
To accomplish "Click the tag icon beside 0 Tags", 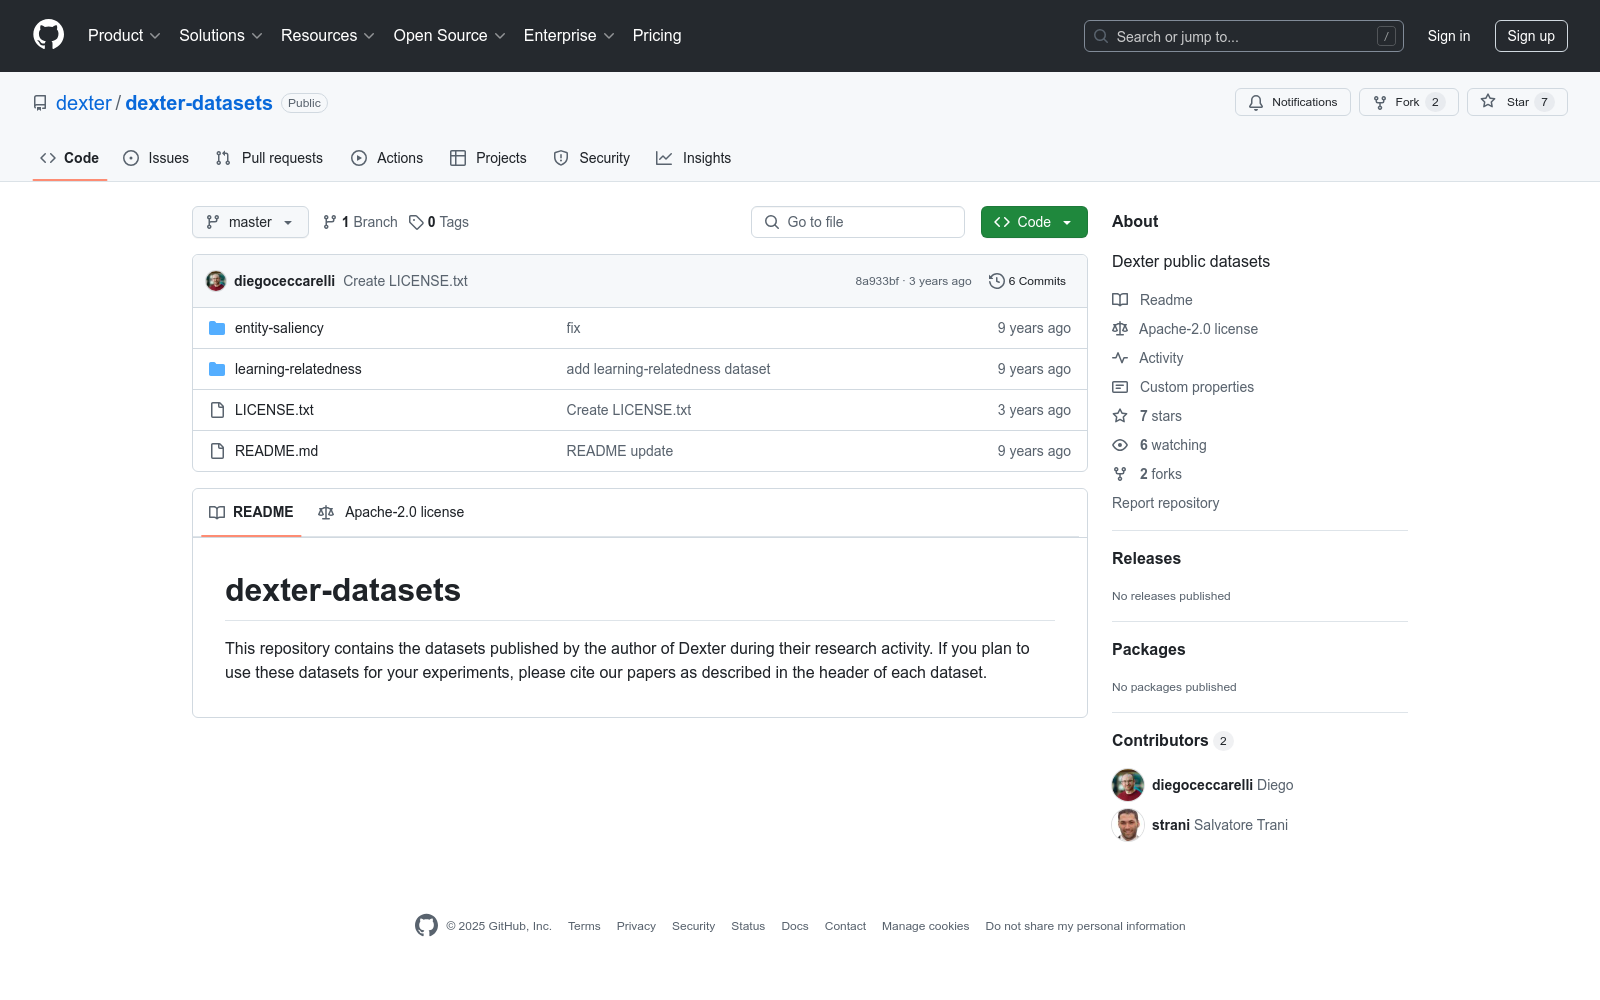I will pyautogui.click(x=416, y=222).
